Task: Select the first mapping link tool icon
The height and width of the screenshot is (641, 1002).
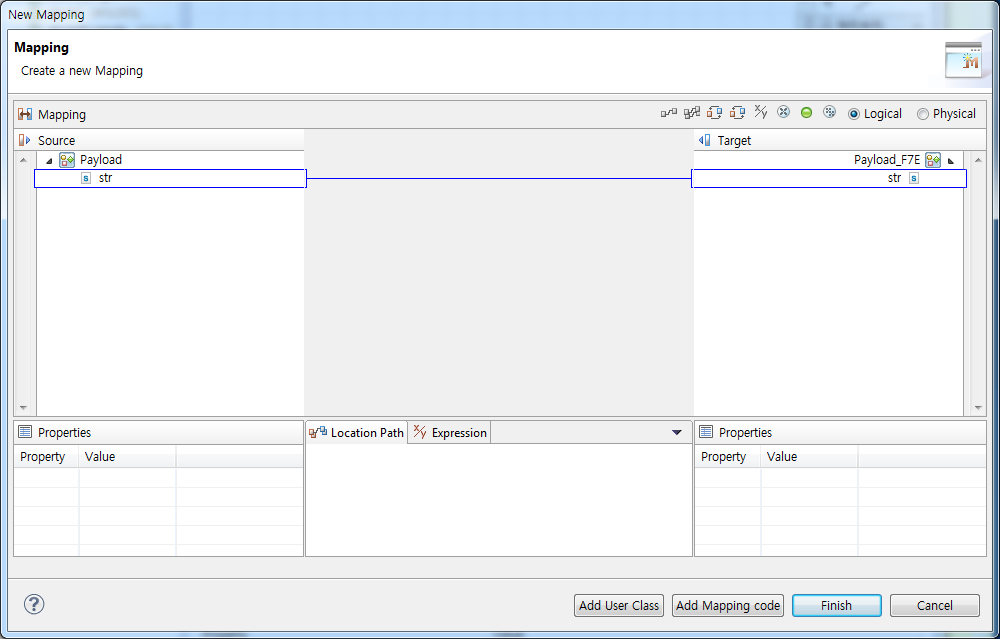Action: pos(669,112)
